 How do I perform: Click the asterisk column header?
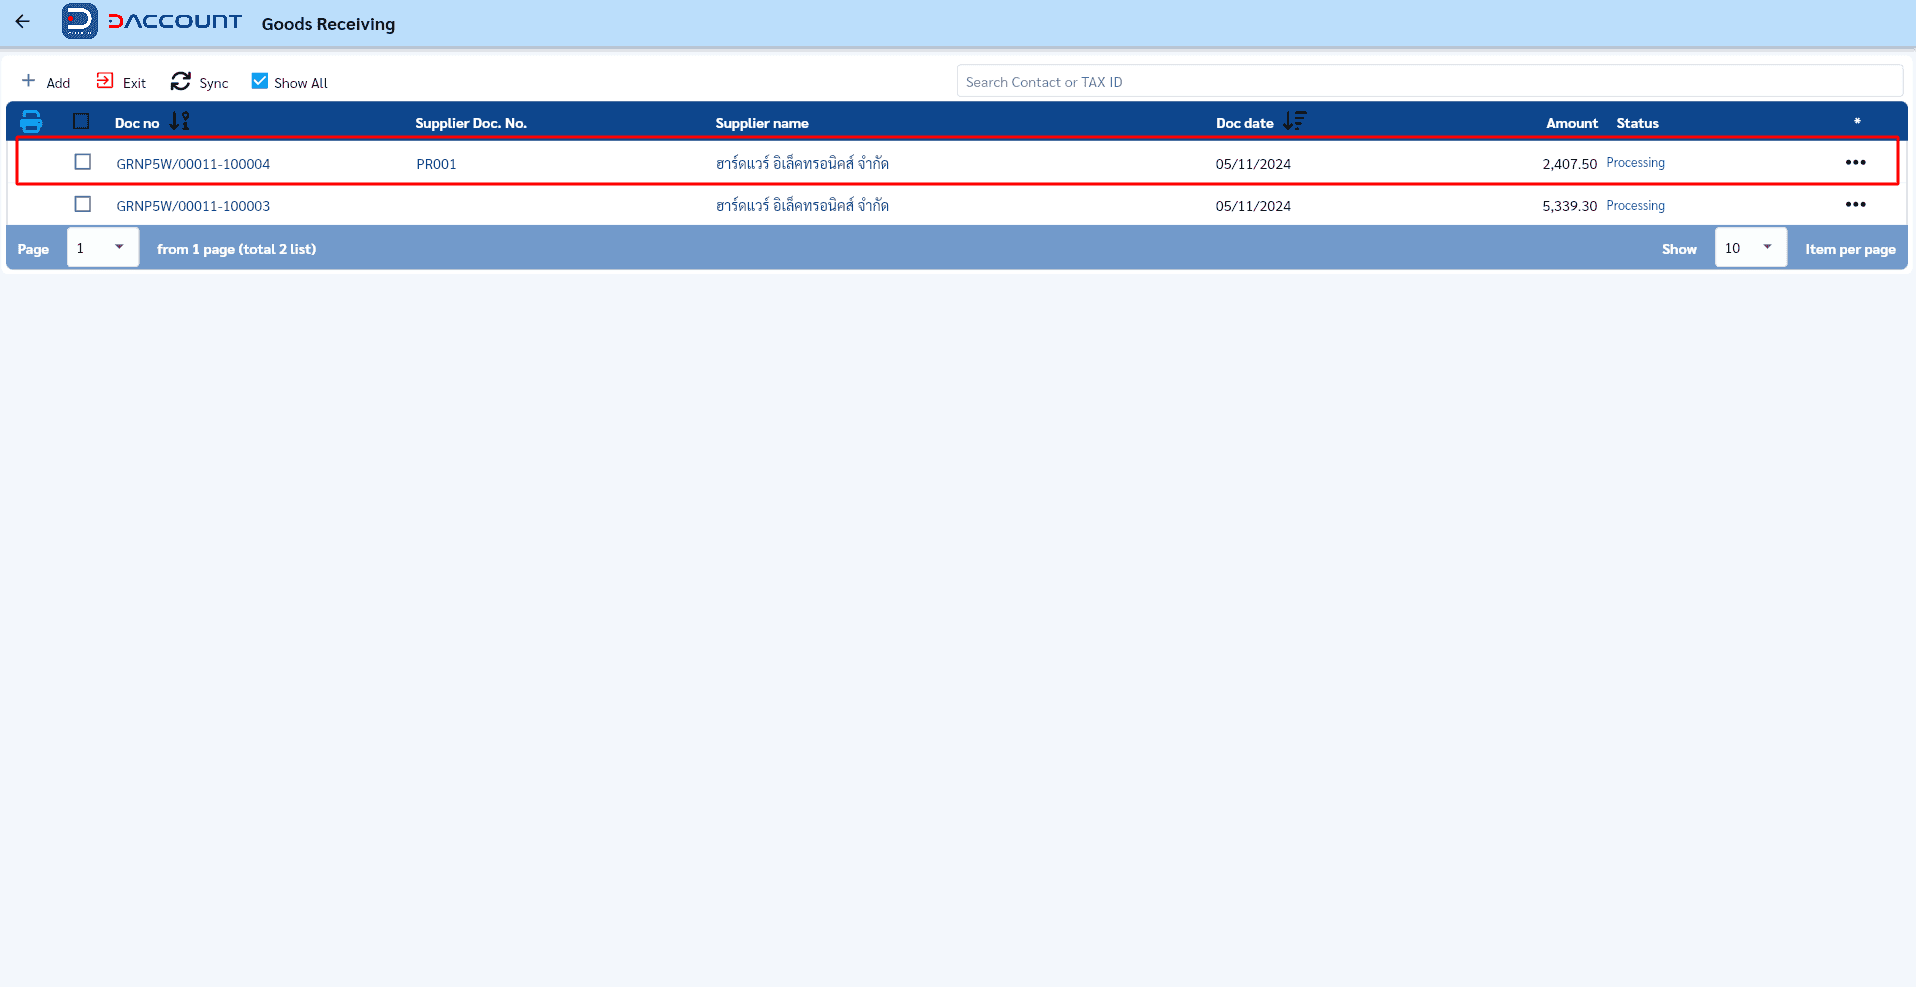point(1857,122)
